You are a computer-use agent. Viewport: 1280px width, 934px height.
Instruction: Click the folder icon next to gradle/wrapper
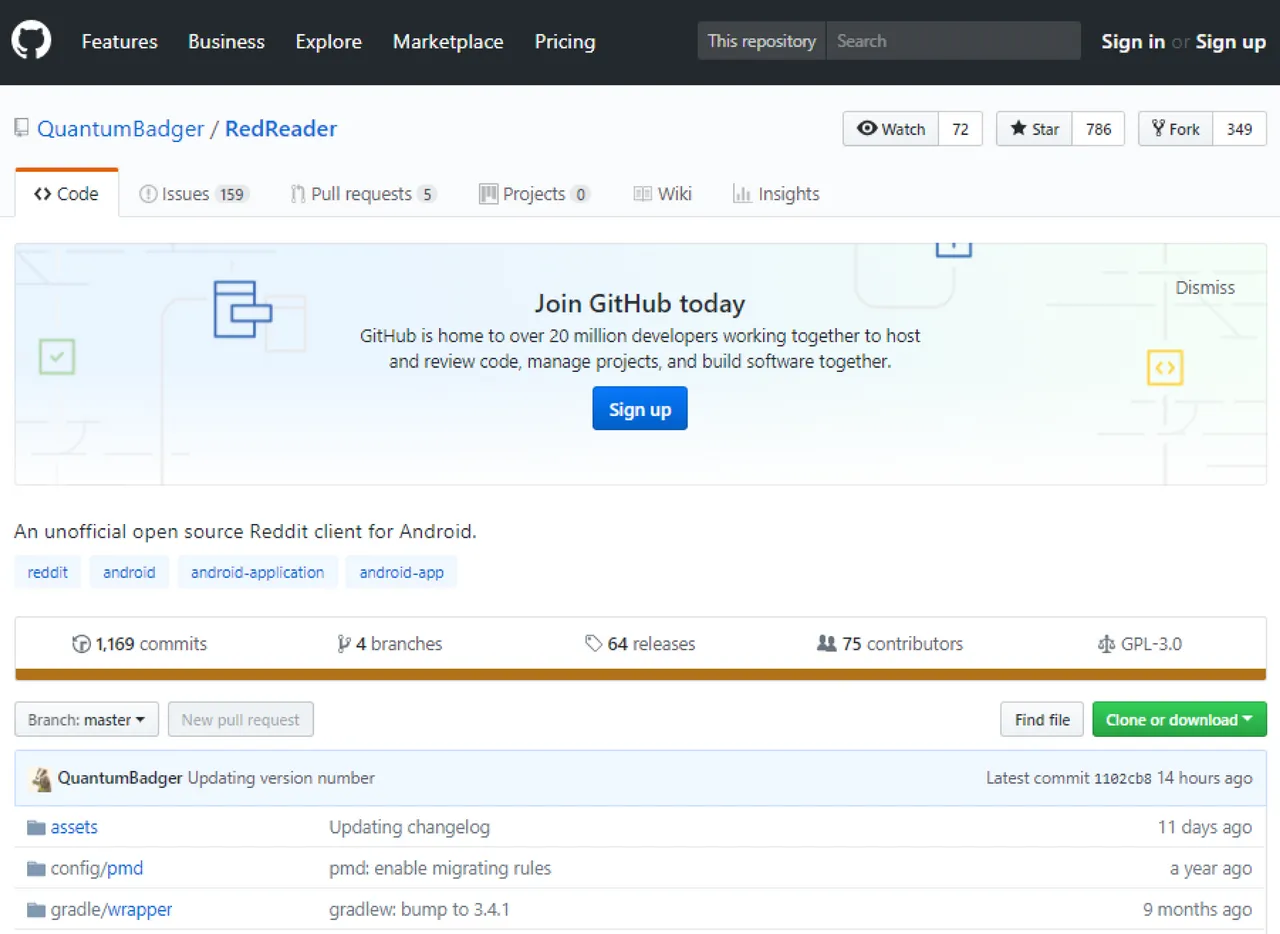pos(37,910)
